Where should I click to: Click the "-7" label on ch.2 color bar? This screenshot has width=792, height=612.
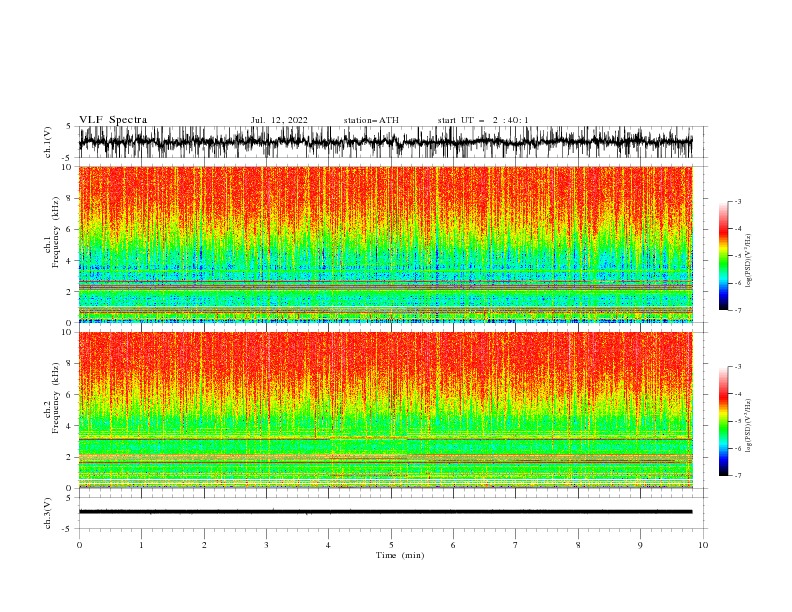pos(738,476)
